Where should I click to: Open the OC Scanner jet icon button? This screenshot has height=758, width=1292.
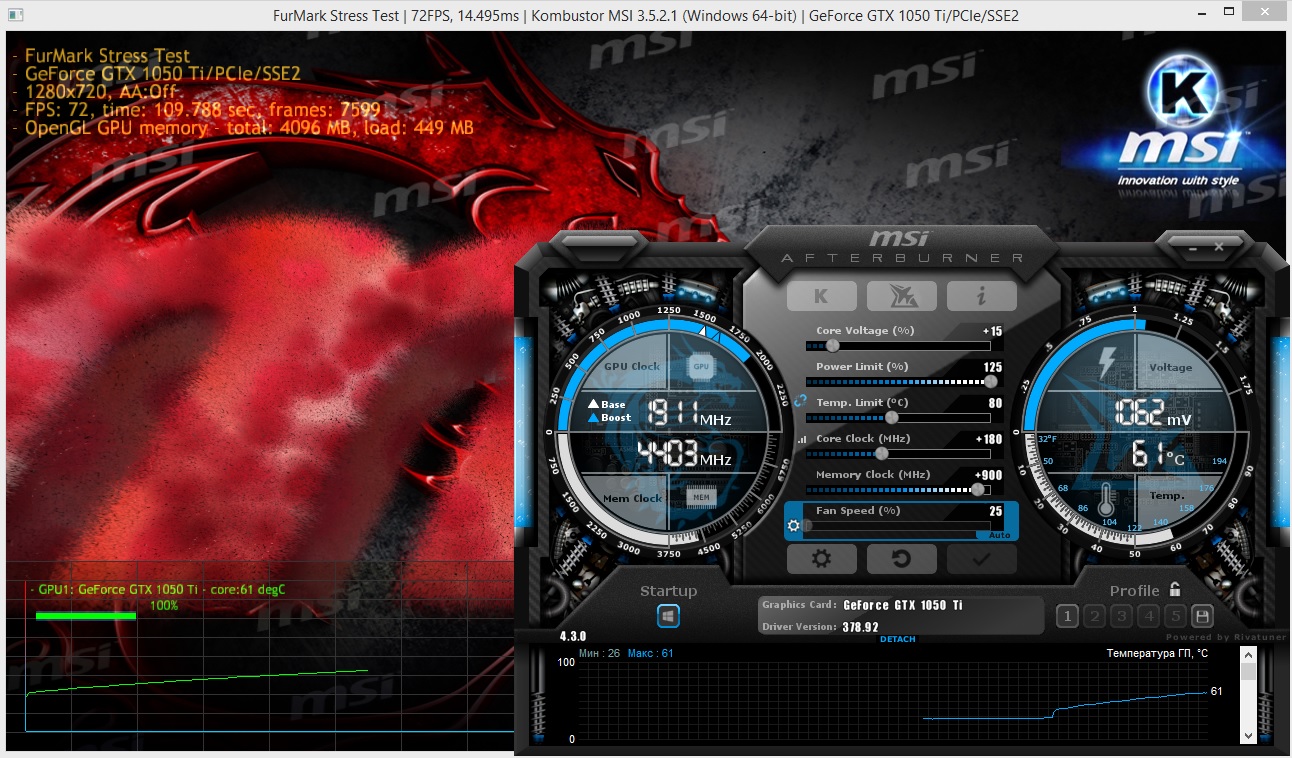pos(901,296)
